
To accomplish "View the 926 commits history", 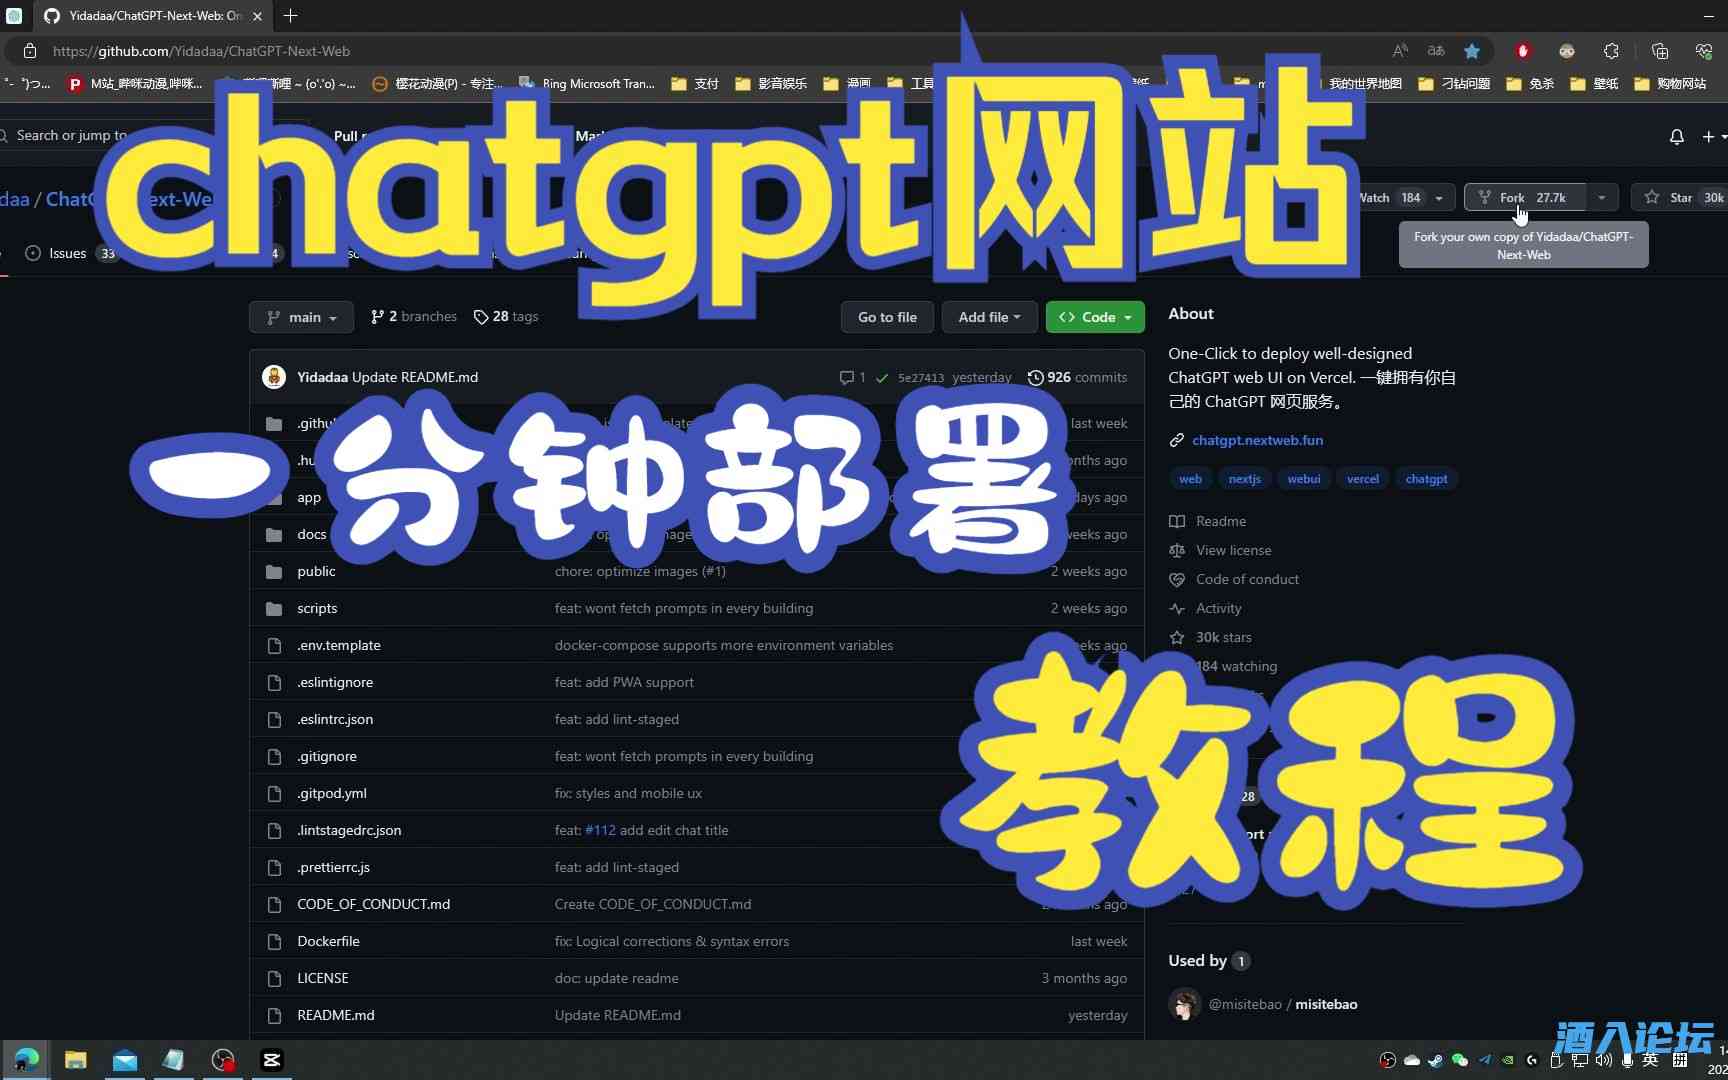I will 1077,378.
